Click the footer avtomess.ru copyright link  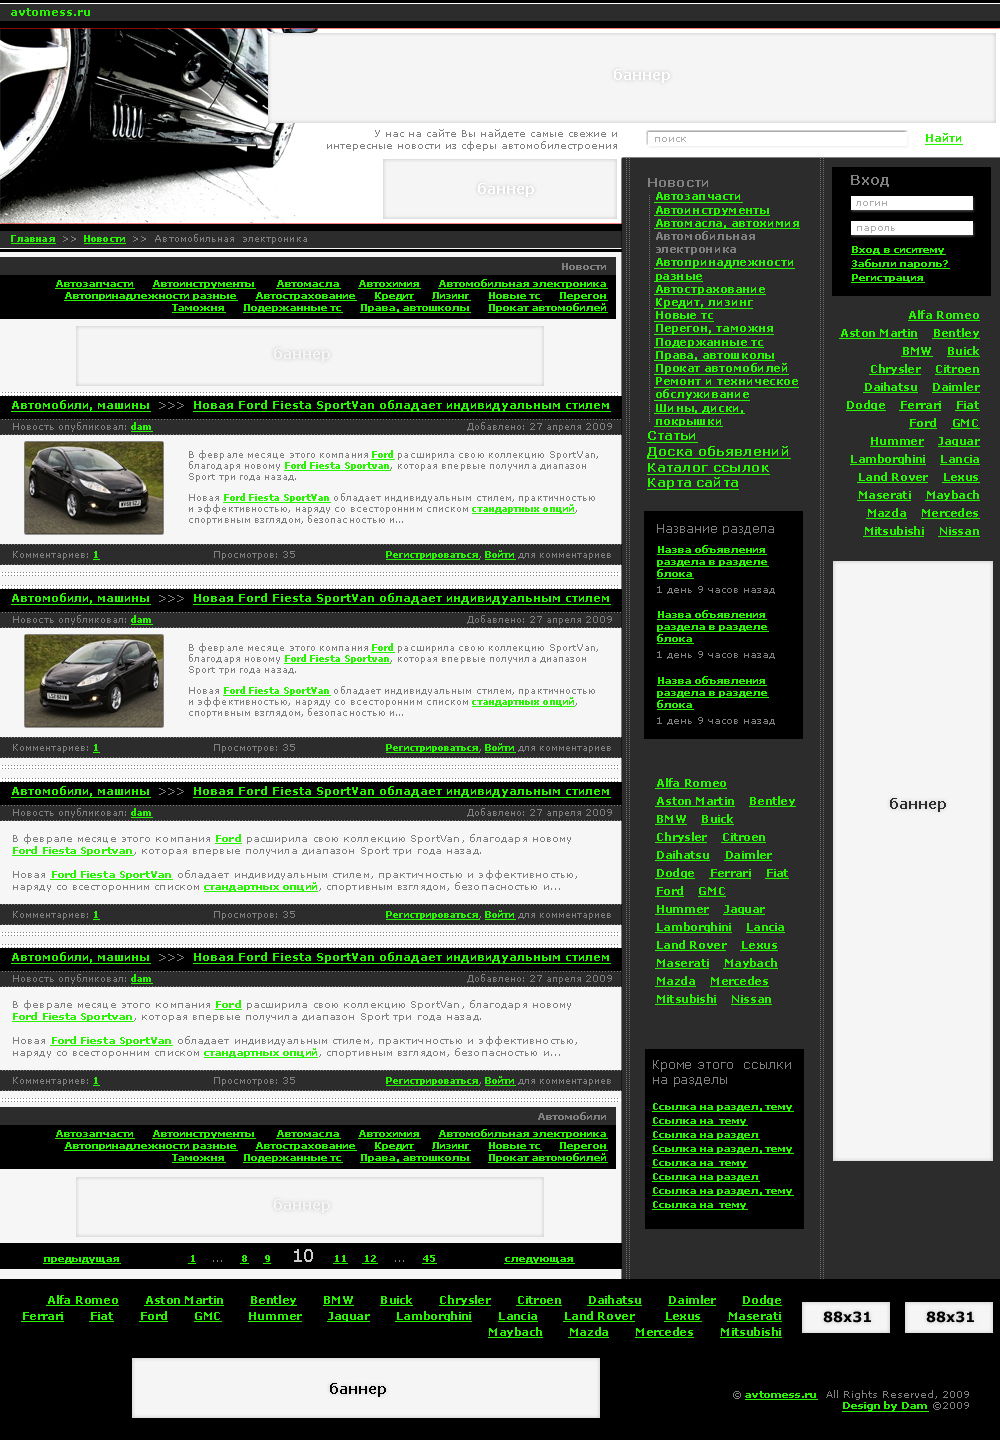point(780,1394)
